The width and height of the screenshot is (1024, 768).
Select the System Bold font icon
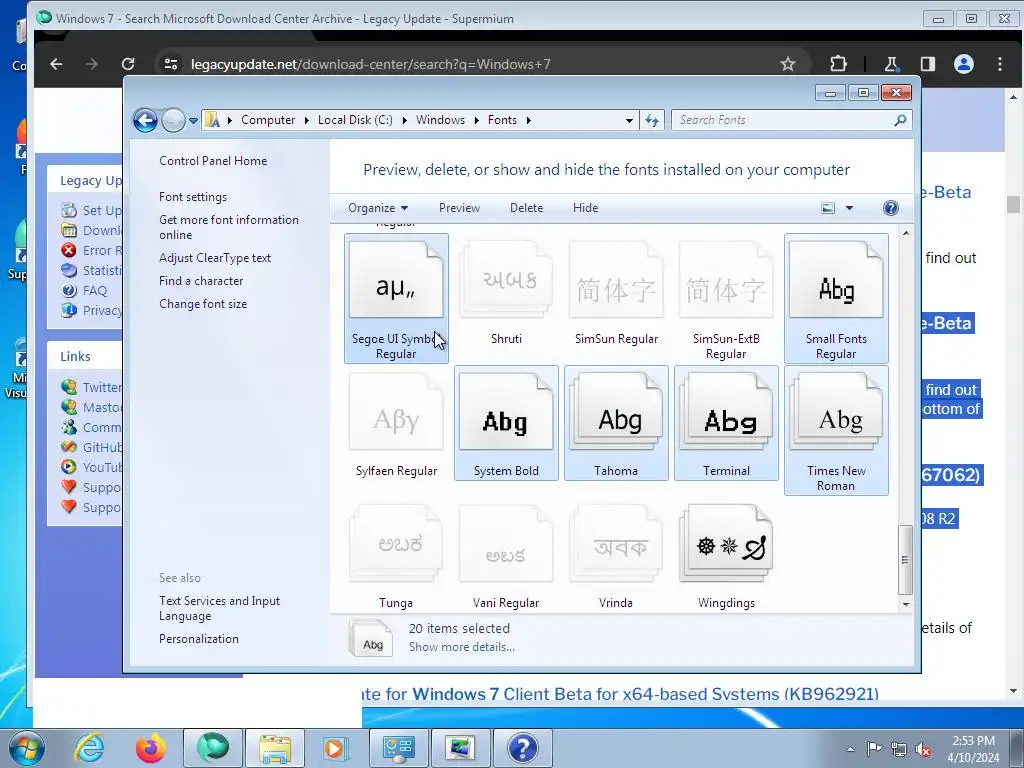[506, 423]
